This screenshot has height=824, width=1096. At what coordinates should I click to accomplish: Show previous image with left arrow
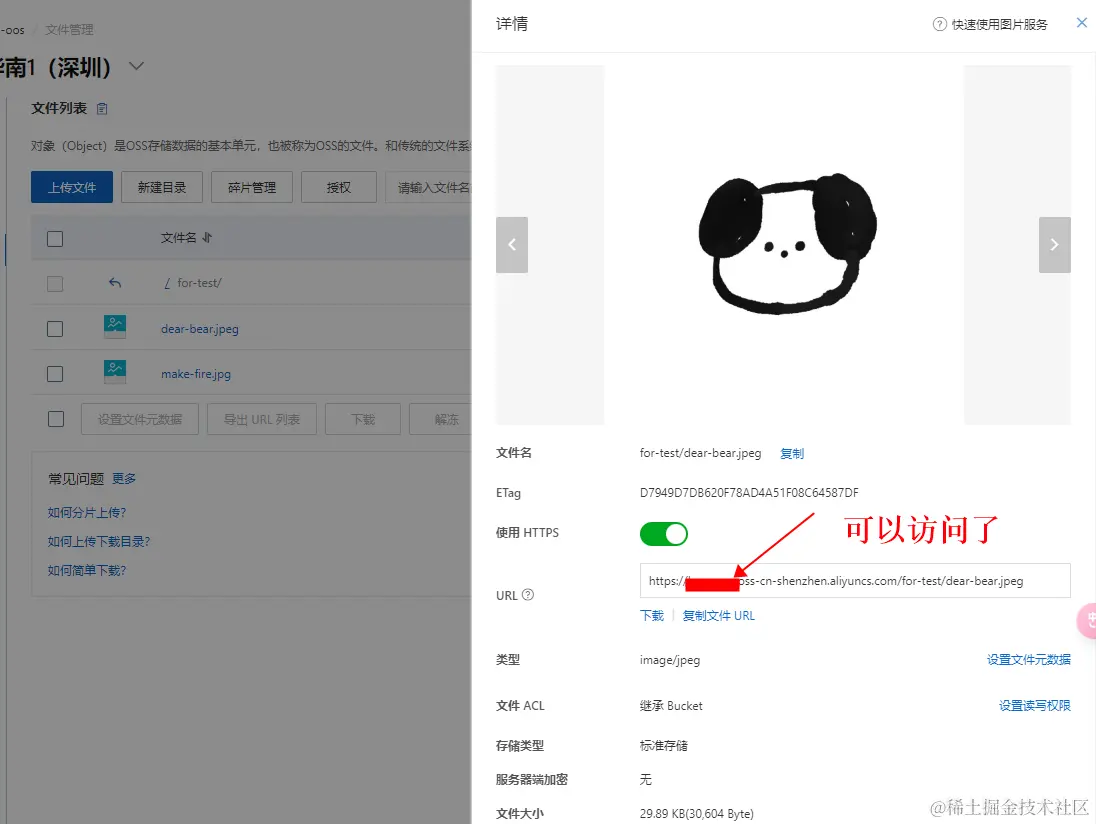point(512,245)
